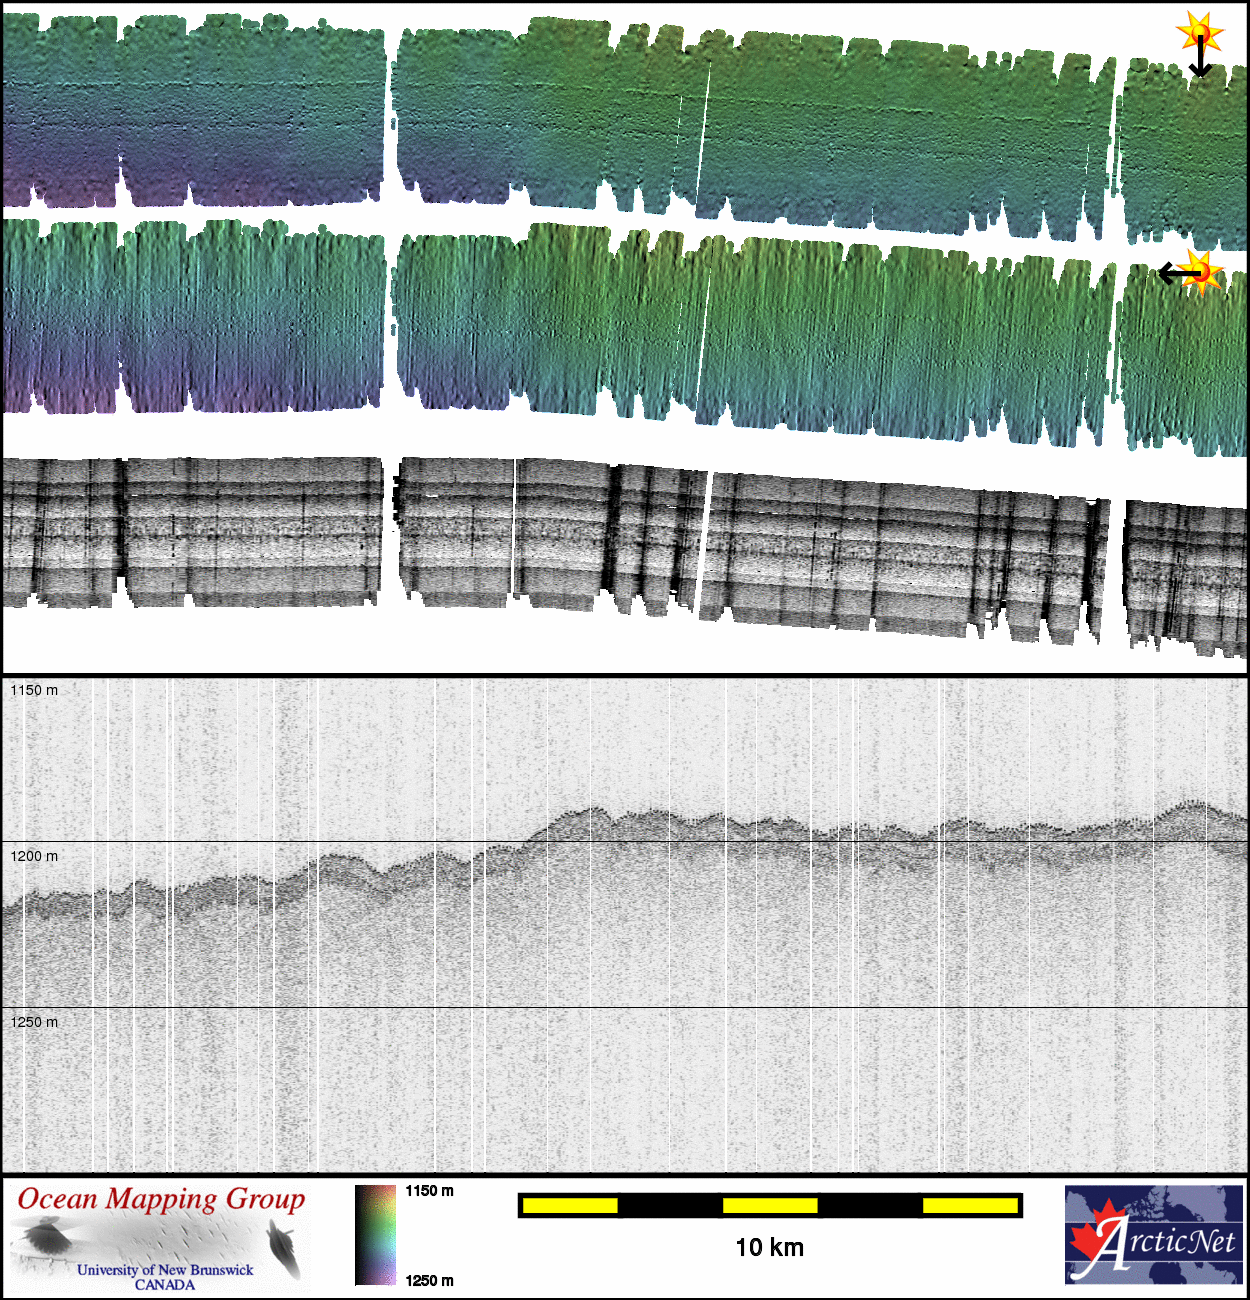Screen dimensions: 1250x1300
Task: Click the Ocean Mapping Group title text
Action: click(x=161, y=1199)
